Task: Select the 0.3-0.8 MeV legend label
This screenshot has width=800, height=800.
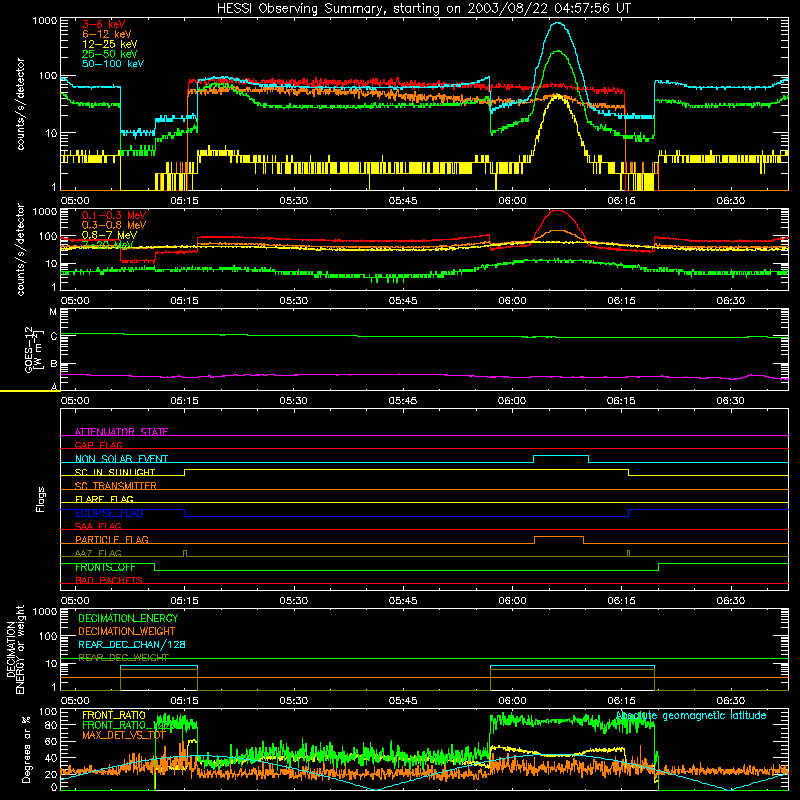Action: [x=114, y=225]
